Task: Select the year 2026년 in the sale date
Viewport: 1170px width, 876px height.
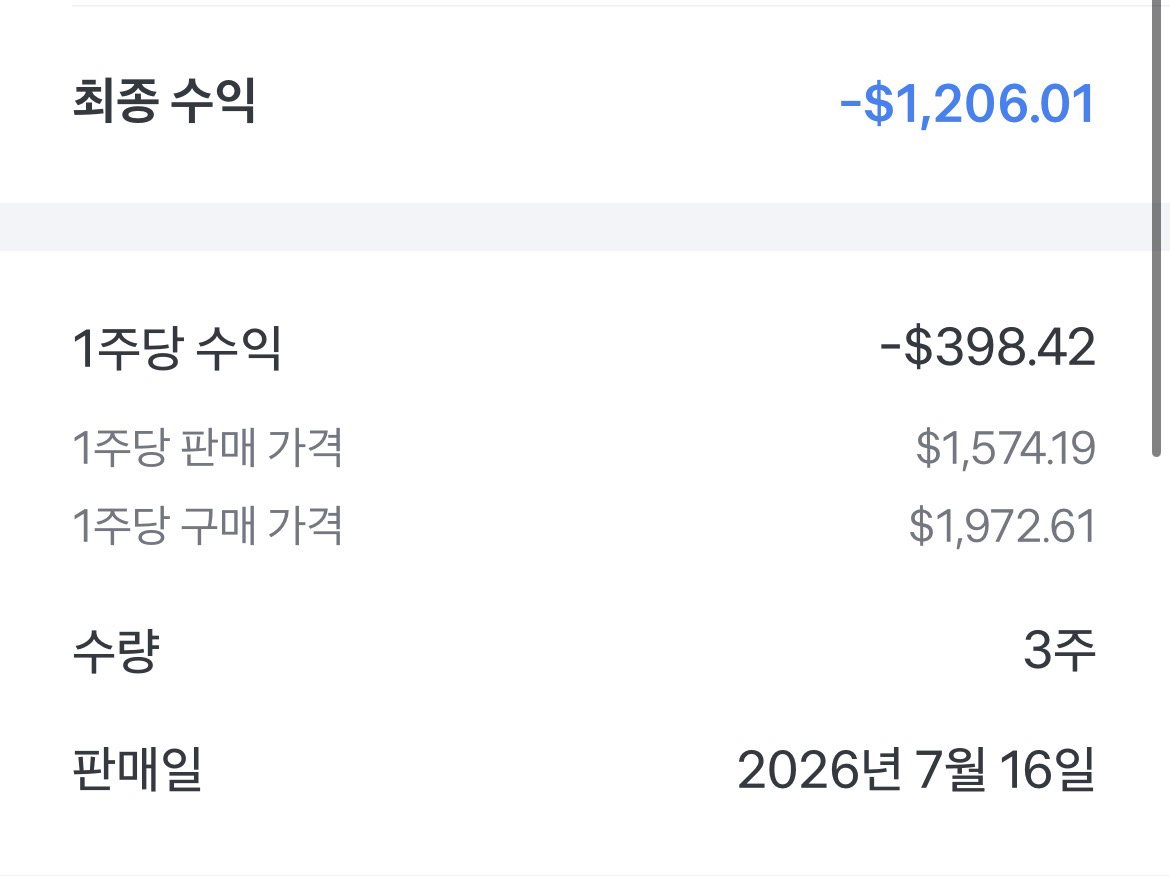Action: pyautogui.click(x=819, y=769)
